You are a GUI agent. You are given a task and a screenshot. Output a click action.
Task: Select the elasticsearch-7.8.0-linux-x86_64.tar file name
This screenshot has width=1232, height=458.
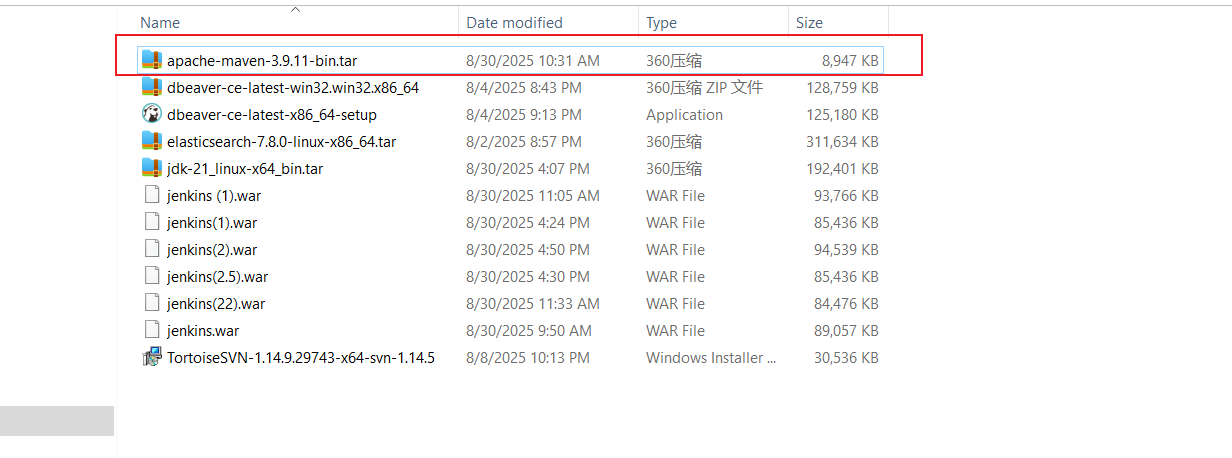(281, 141)
